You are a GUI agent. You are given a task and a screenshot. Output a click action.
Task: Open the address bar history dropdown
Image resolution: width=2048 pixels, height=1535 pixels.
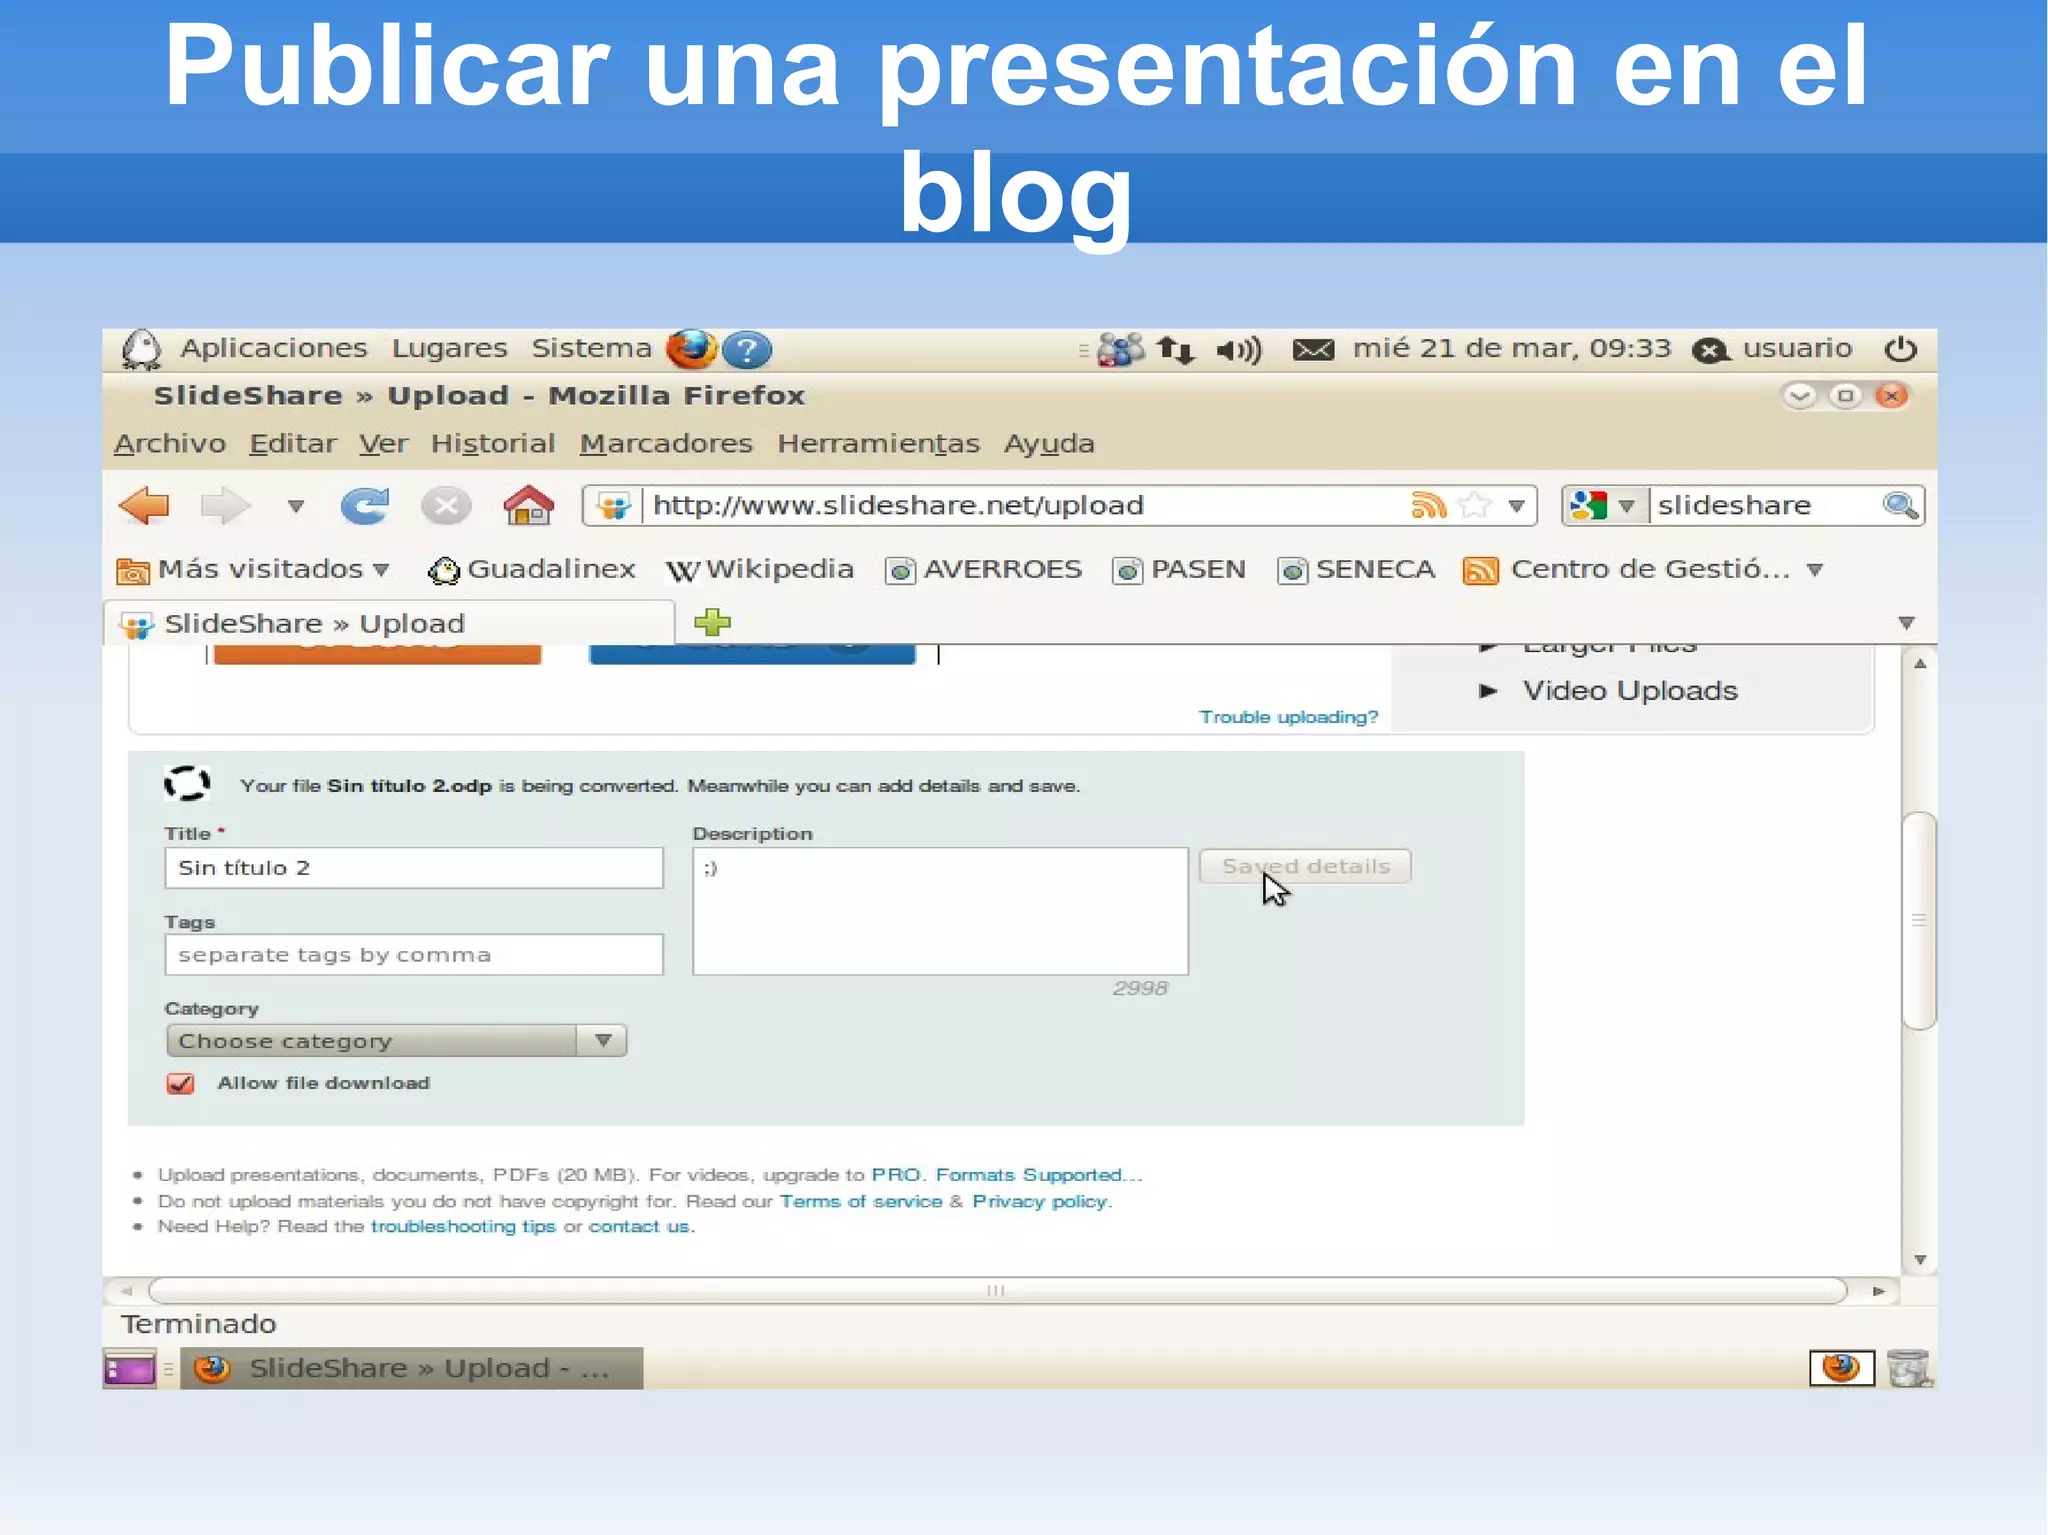(1517, 506)
